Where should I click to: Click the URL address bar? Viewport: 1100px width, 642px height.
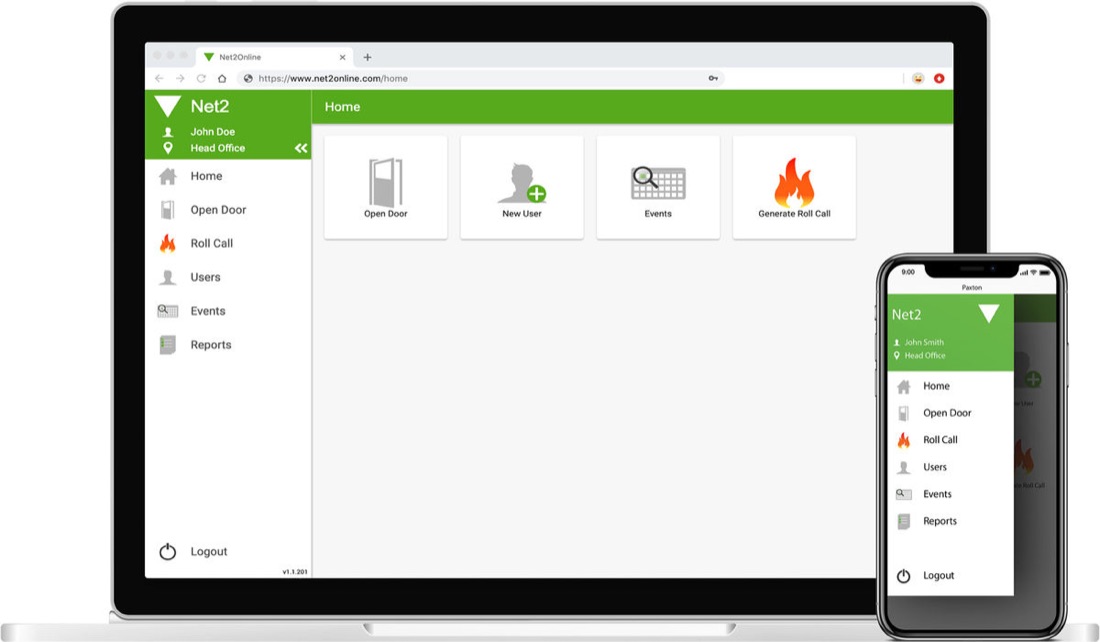(481, 79)
